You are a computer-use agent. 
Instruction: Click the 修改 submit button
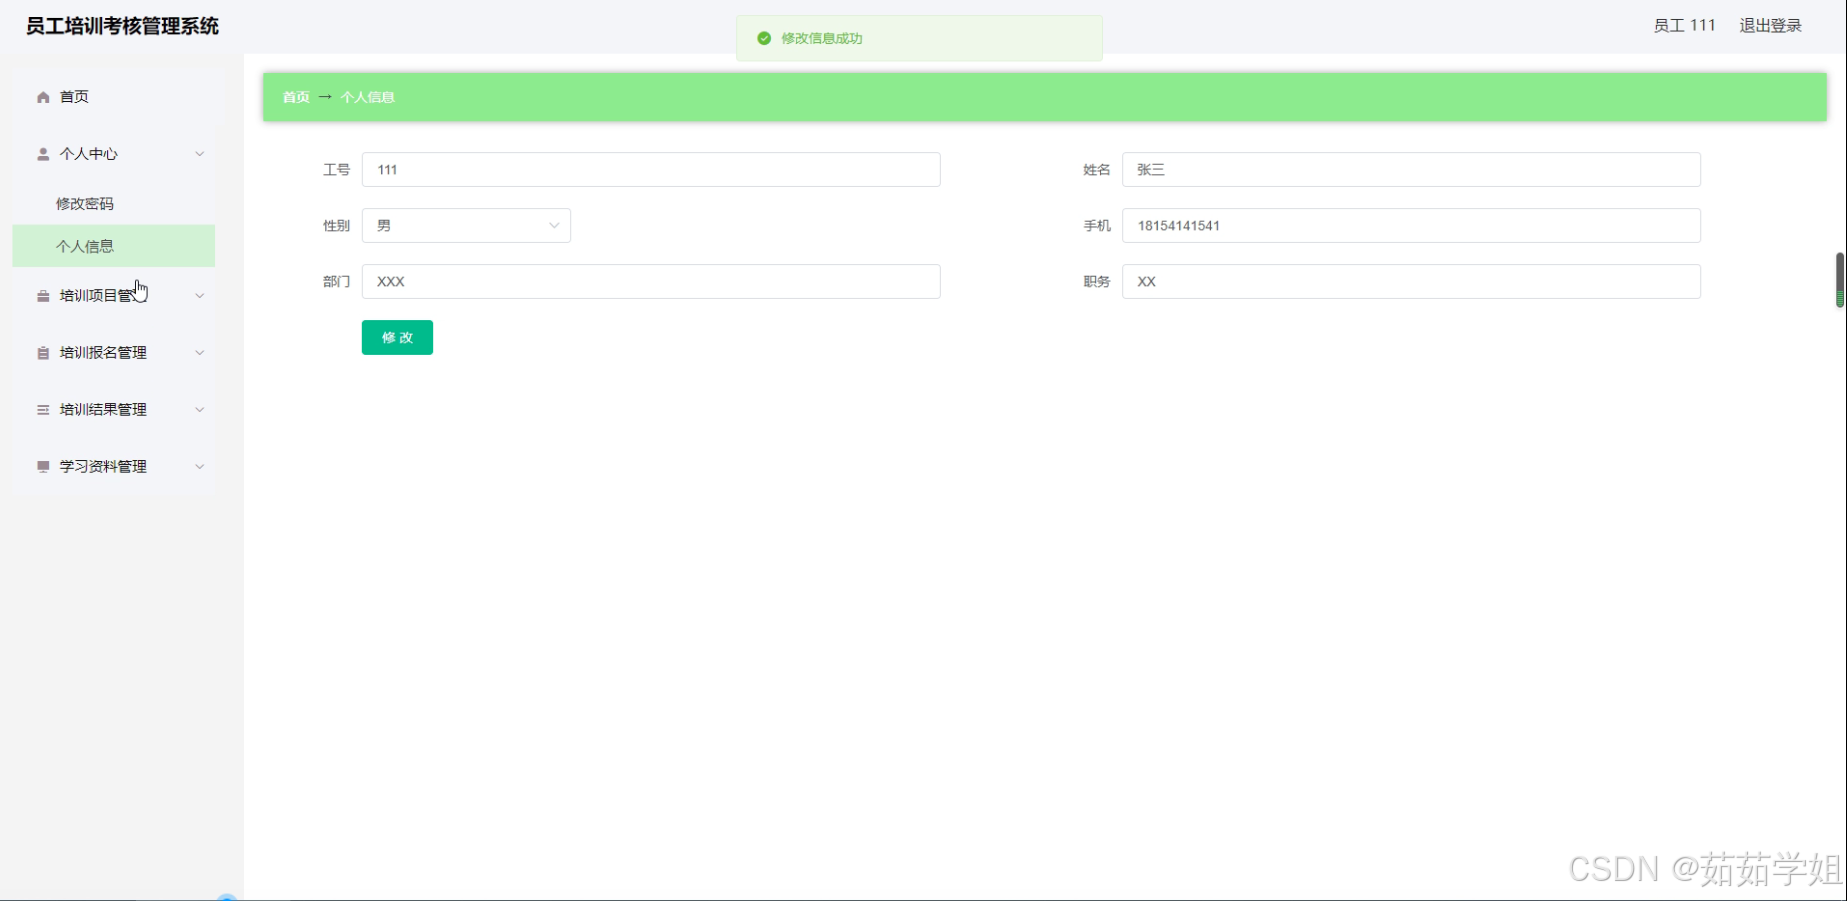pos(397,338)
